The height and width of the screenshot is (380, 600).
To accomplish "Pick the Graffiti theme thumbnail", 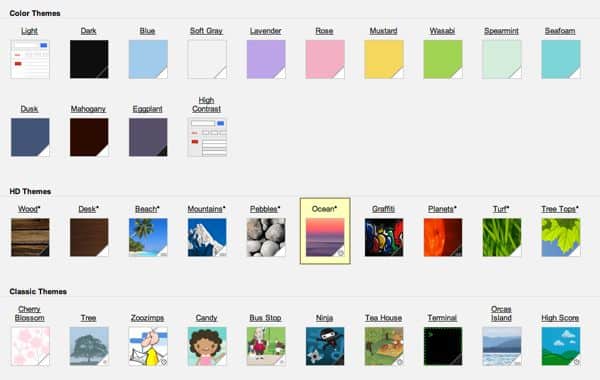I will [x=384, y=237].
